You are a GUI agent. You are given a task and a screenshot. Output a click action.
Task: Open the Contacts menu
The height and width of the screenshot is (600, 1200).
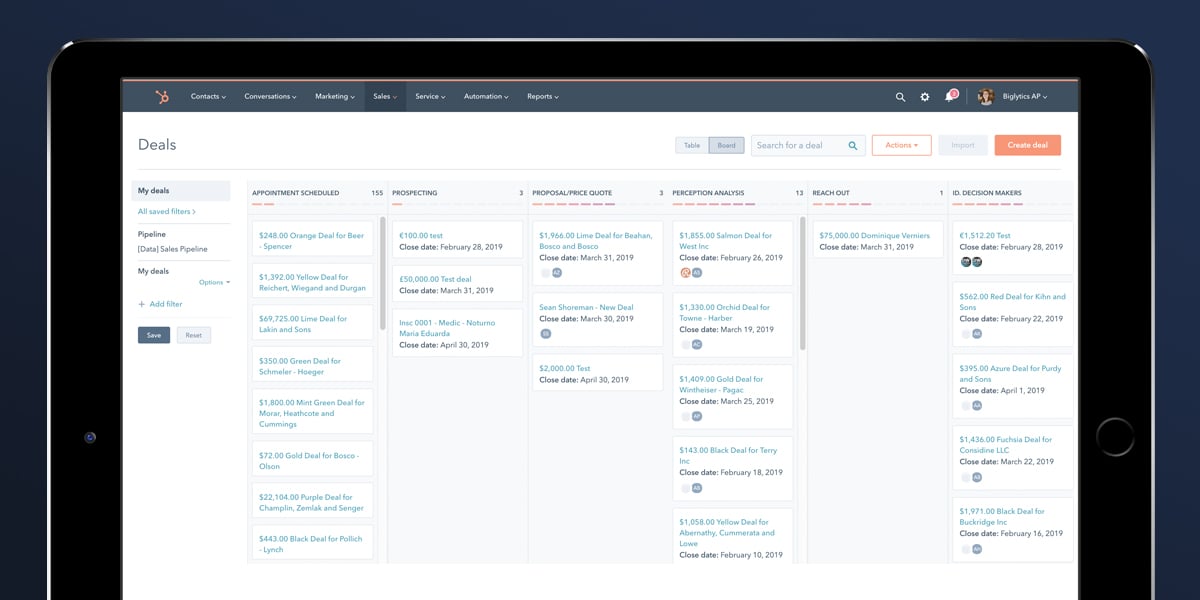tap(208, 97)
